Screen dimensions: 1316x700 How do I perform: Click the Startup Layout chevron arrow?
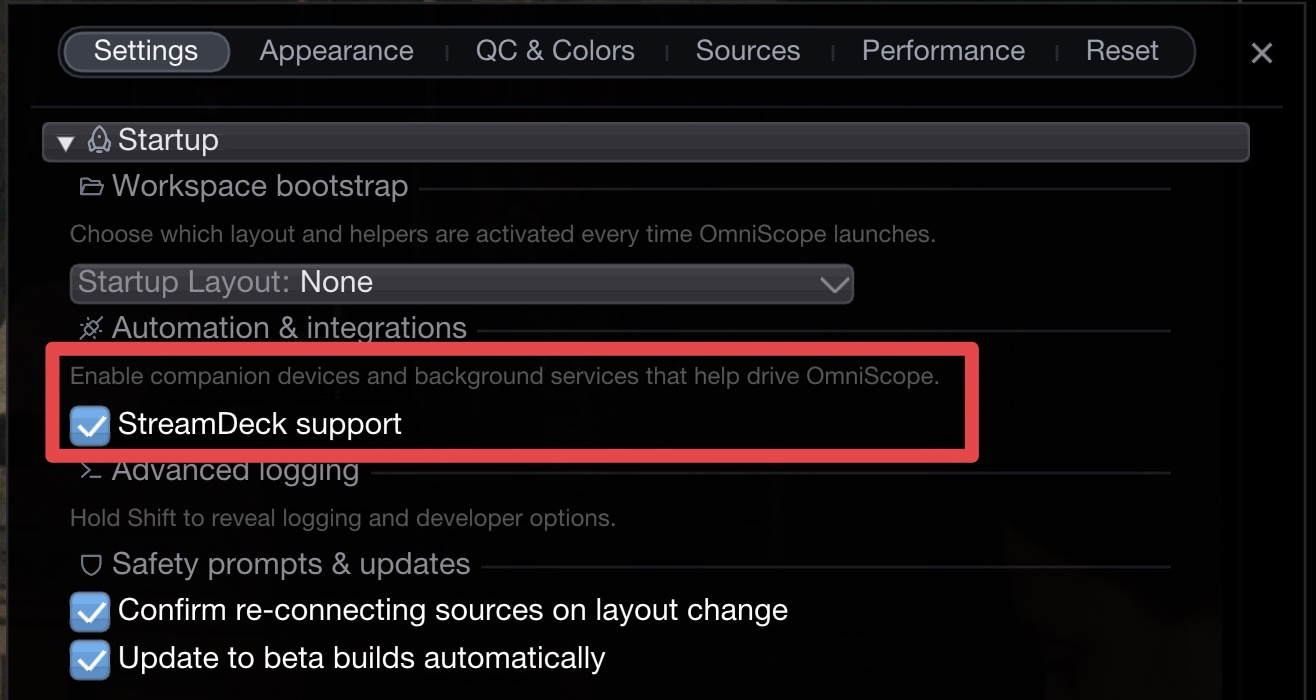tap(834, 284)
